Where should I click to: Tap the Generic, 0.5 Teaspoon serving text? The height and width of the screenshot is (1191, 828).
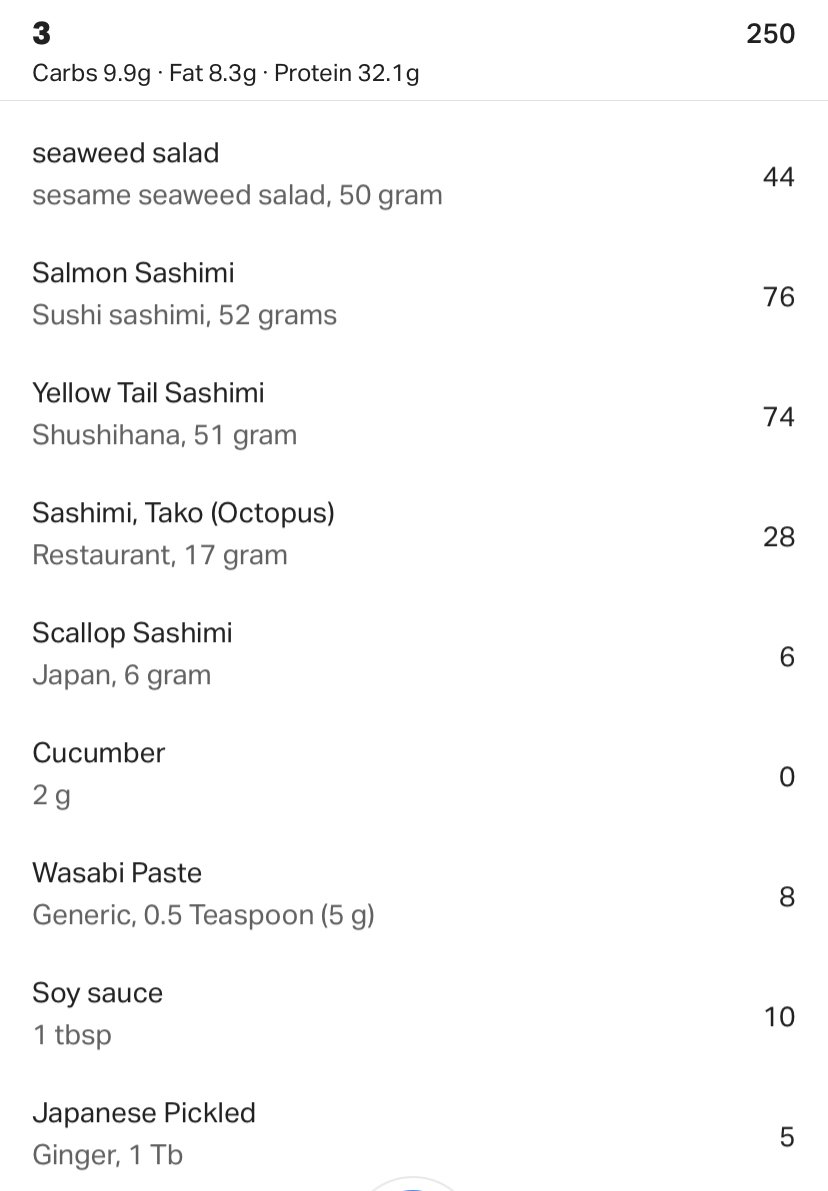204,915
